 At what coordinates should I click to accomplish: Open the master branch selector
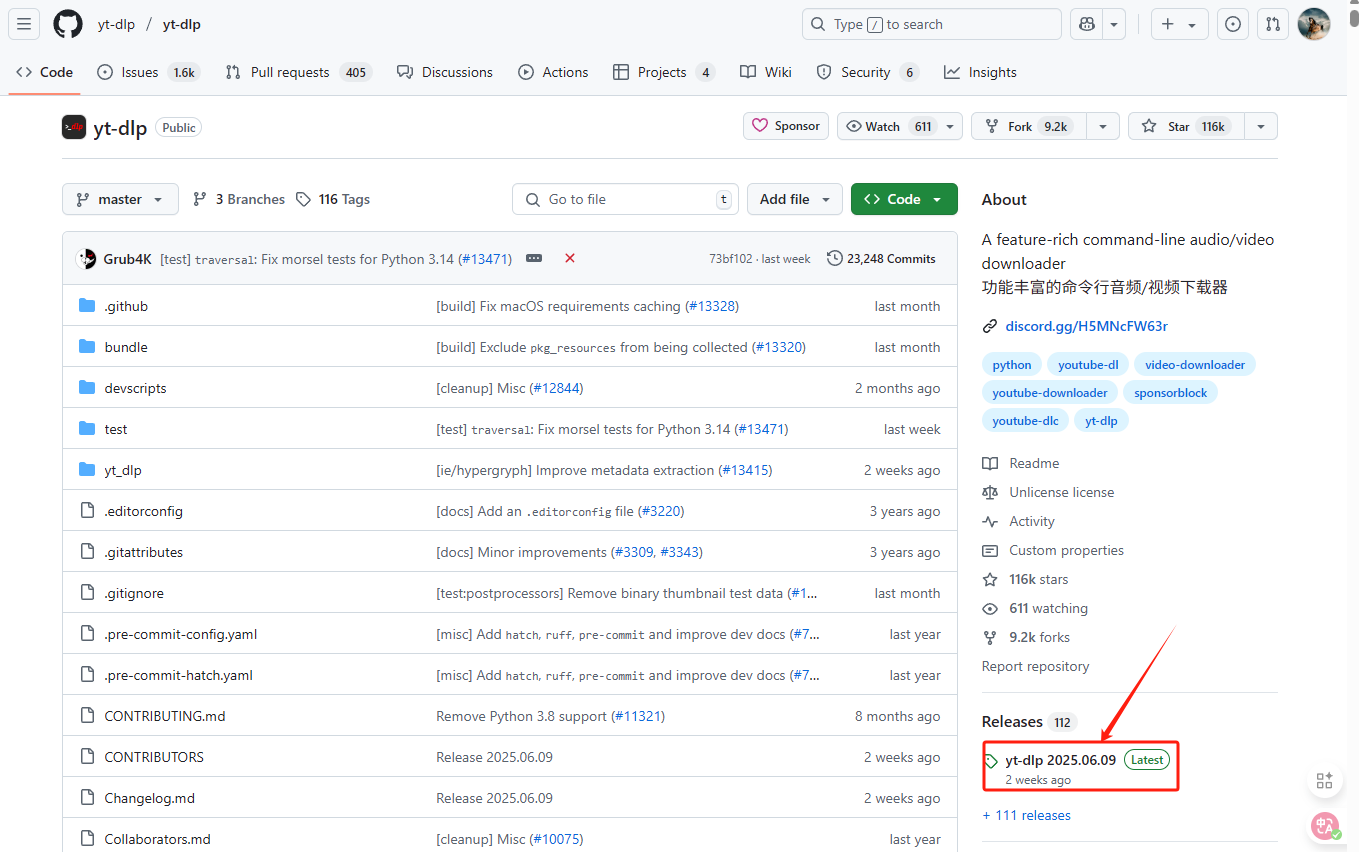120,199
